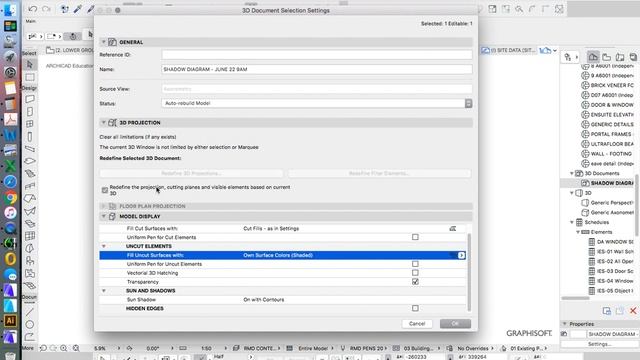
Task: Choose the Door tool in toolbox
Action: point(29,111)
